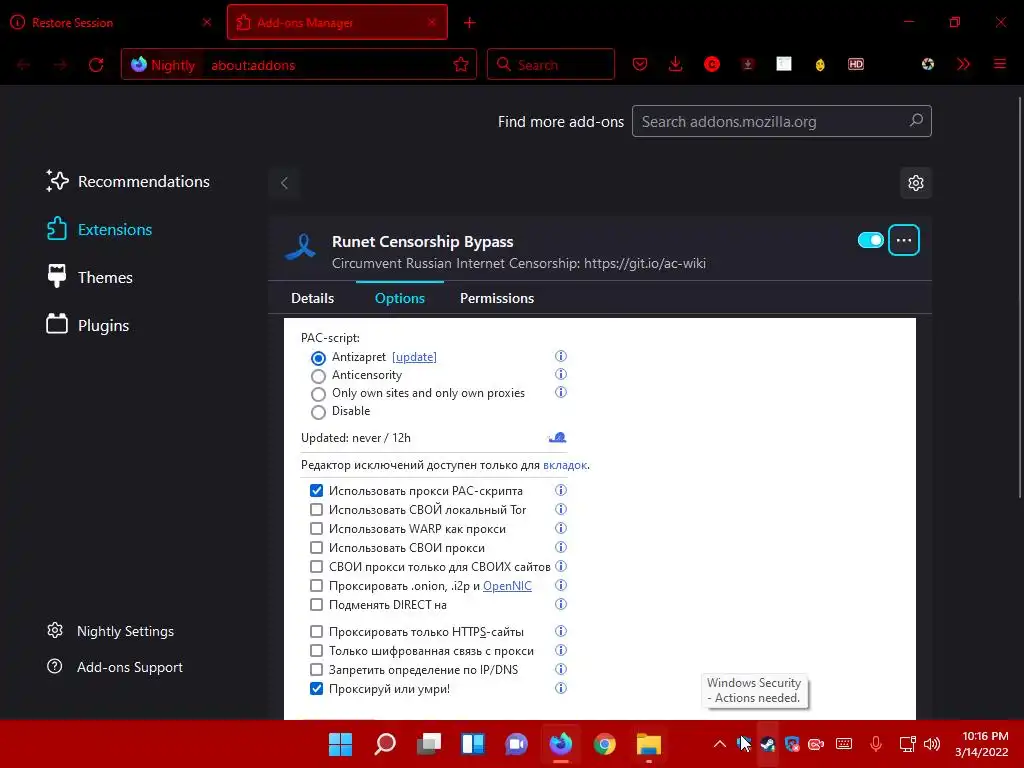This screenshot has width=1024, height=768.
Task: Click the HD extension icon
Action: pyautogui.click(x=856, y=64)
